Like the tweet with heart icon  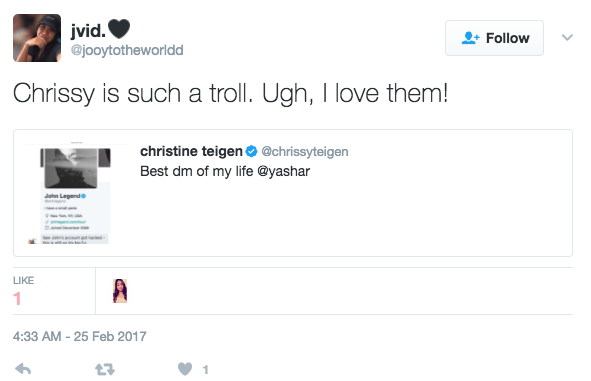(x=185, y=369)
